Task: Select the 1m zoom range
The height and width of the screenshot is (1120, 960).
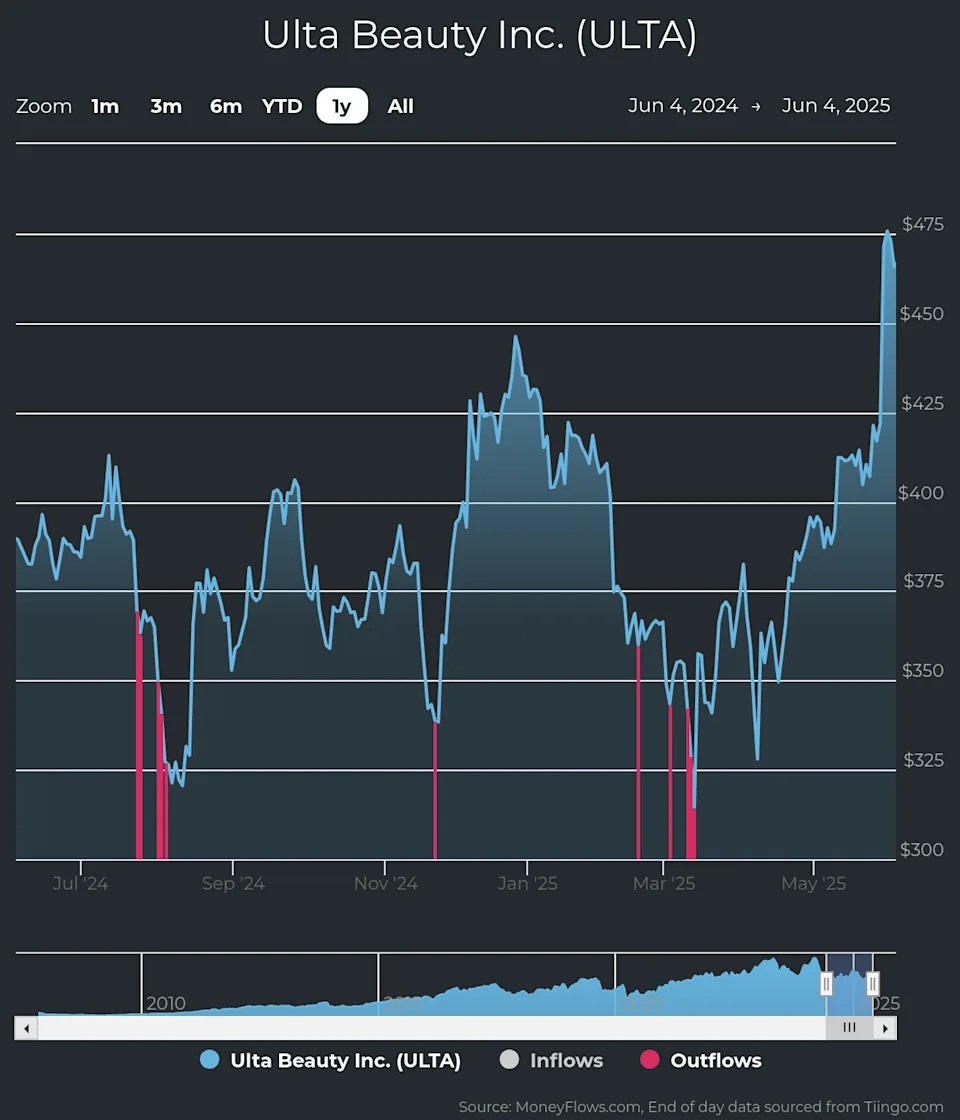Action: click(105, 106)
